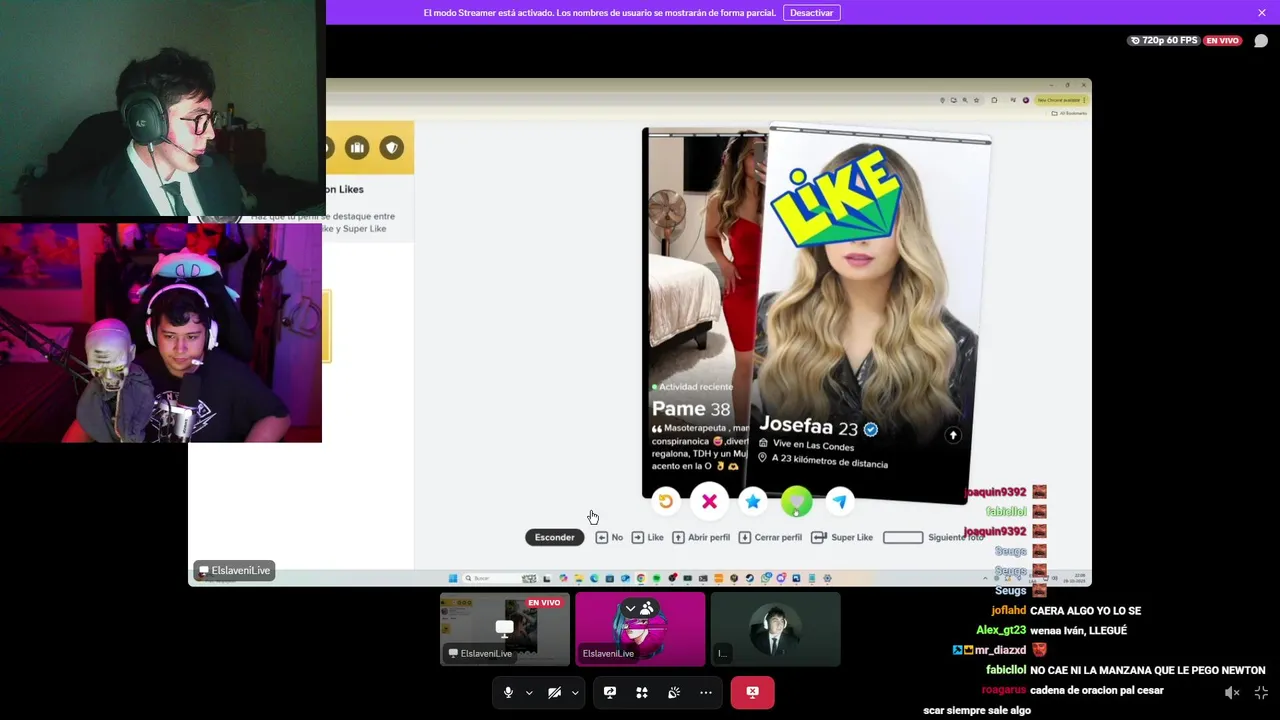Image resolution: width=1280 pixels, height=720 pixels.
Task: Click the briefcase icon in Tinder's yellow header
Action: coord(357,148)
